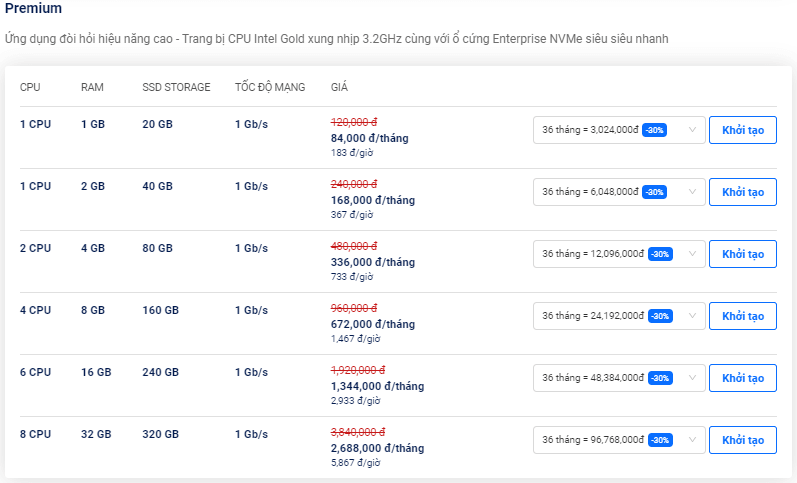Open the 36 tháng = 12,096,000đ dropdown
Viewport: 797px width, 483px height.
(619, 254)
